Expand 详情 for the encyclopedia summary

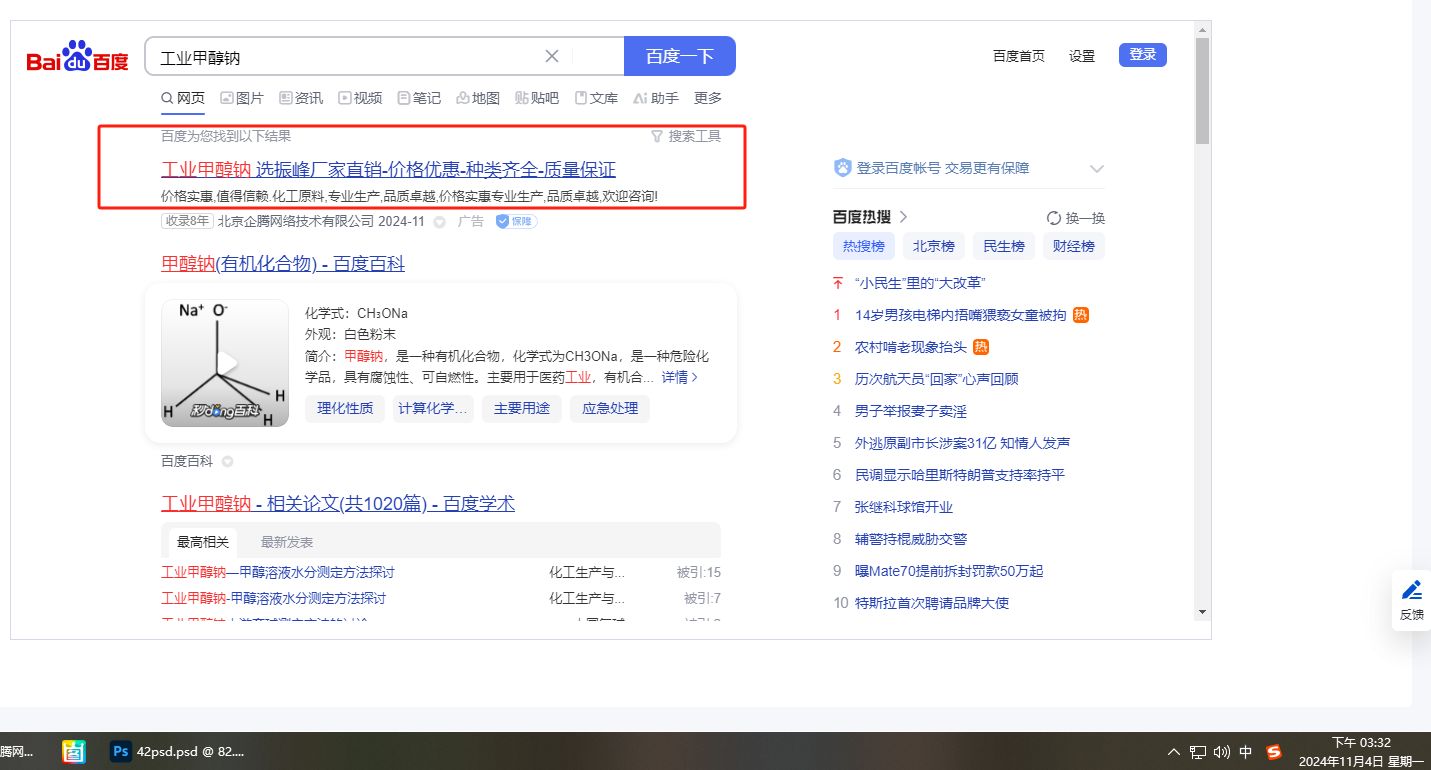[x=680, y=377]
